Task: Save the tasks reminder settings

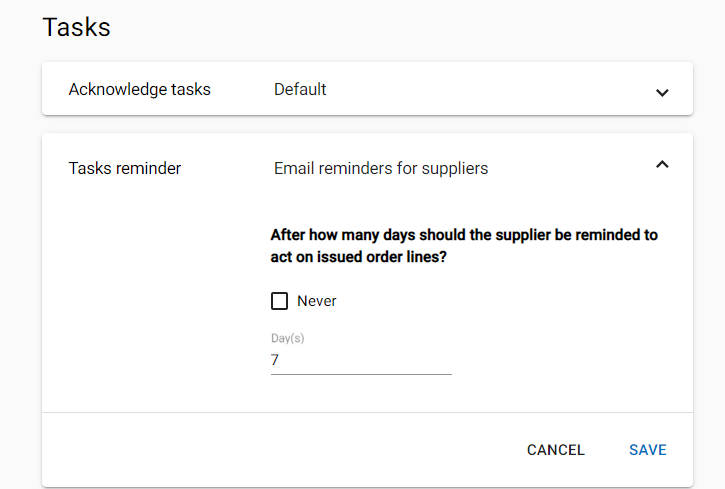Action: 648,450
